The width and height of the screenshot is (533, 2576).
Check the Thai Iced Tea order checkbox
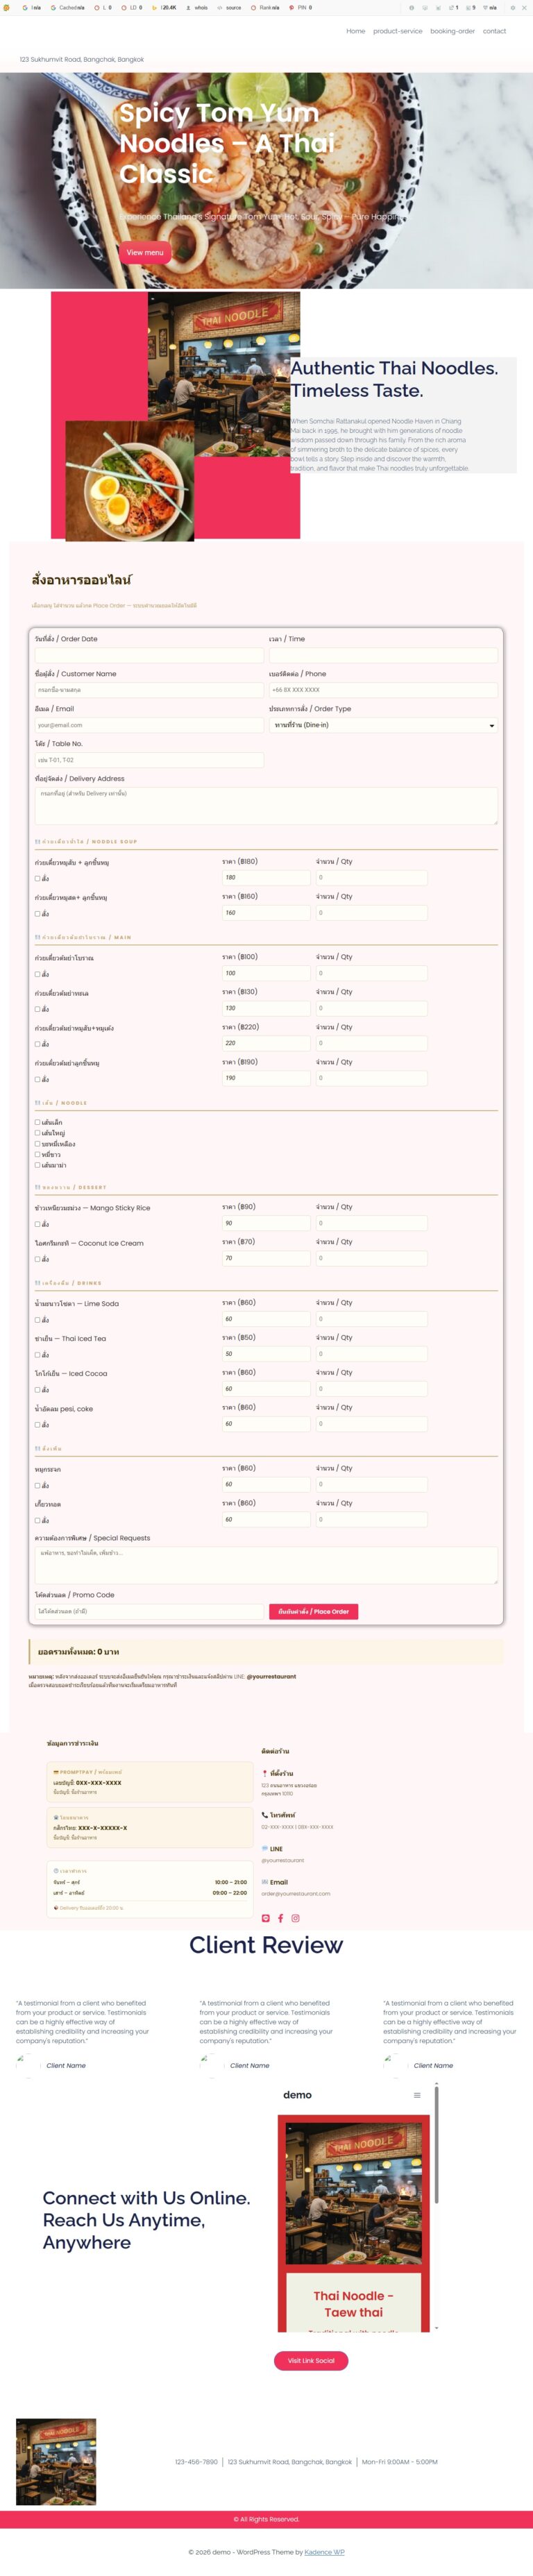pyautogui.click(x=38, y=1355)
